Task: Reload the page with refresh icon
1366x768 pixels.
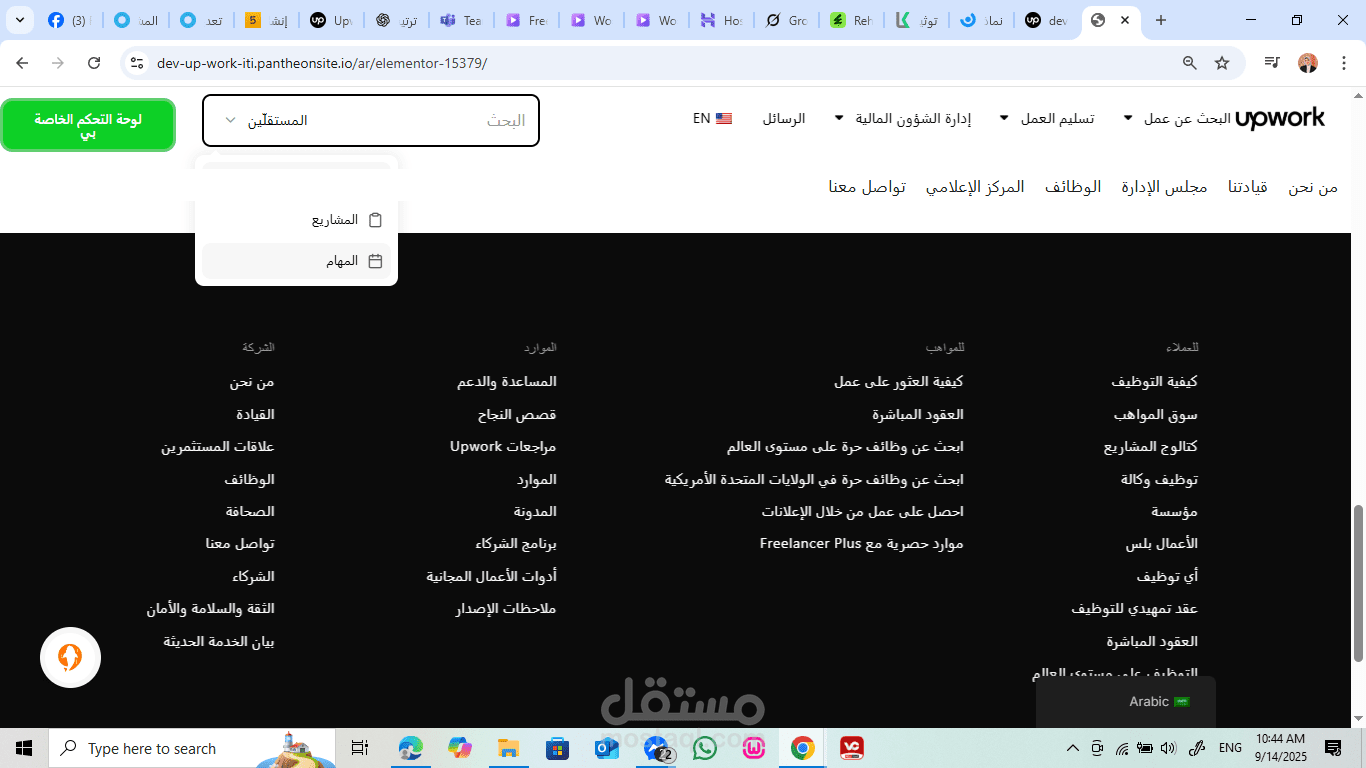Action: click(94, 63)
